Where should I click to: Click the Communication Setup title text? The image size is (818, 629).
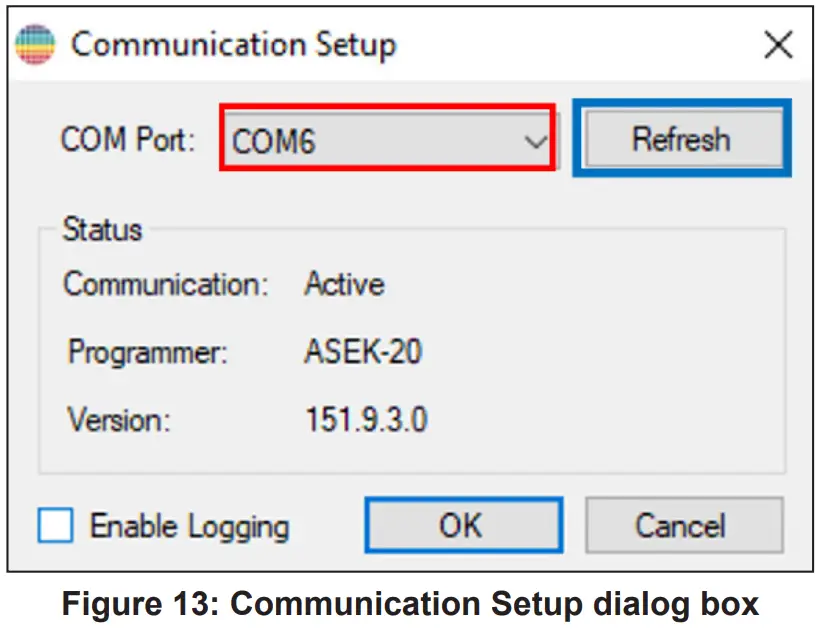[x=233, y=45]
